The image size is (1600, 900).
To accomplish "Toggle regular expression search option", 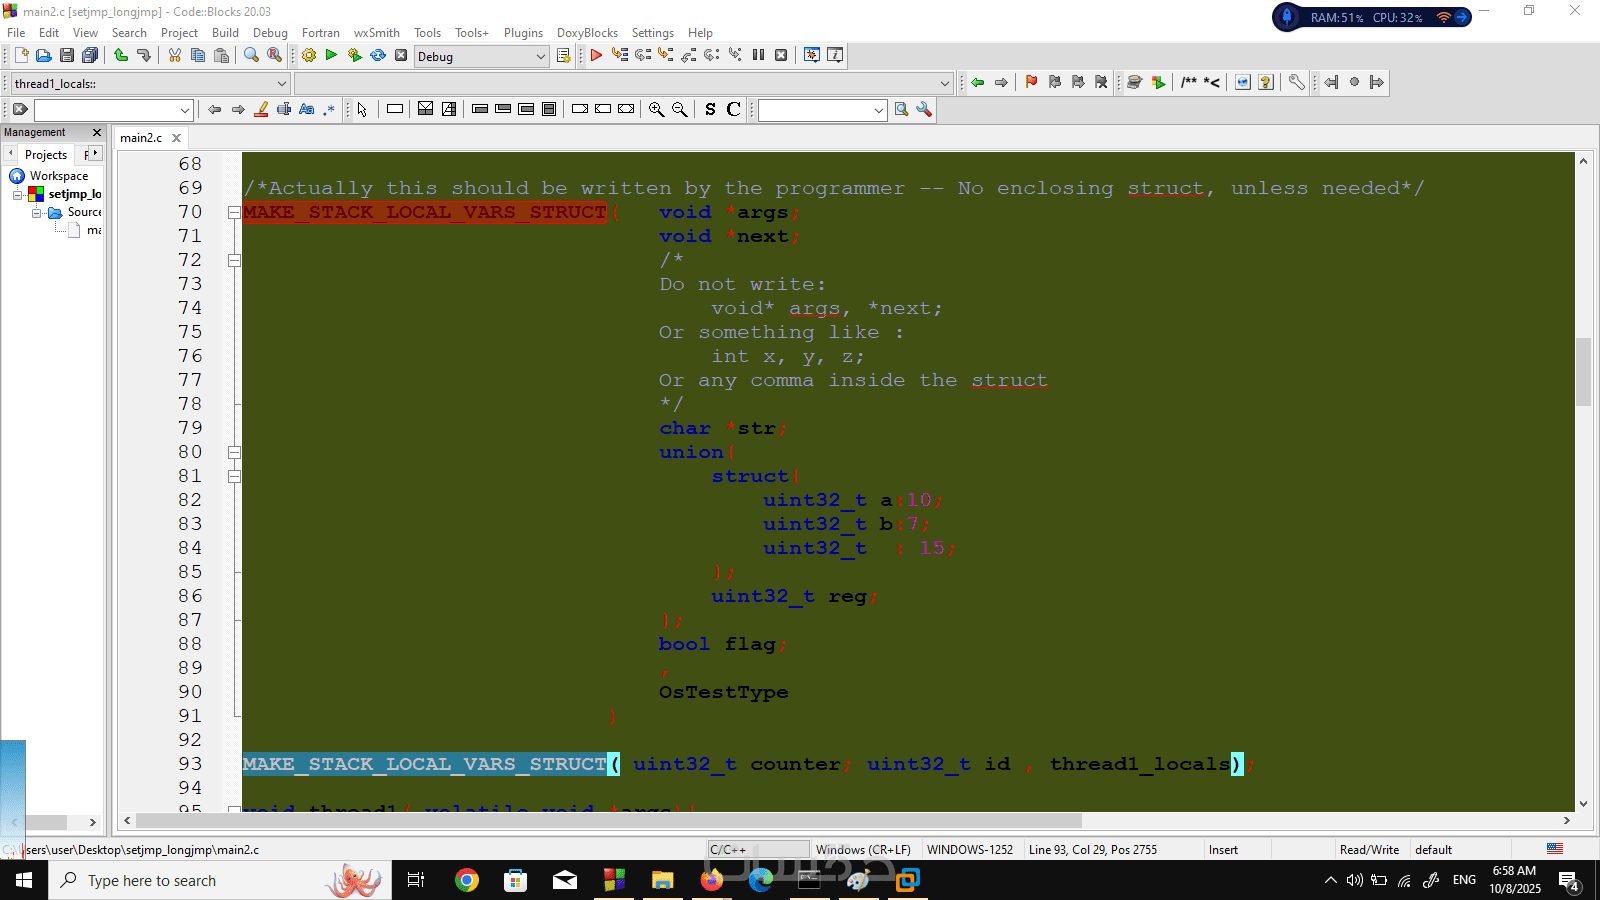I will [x=329, y=110].
